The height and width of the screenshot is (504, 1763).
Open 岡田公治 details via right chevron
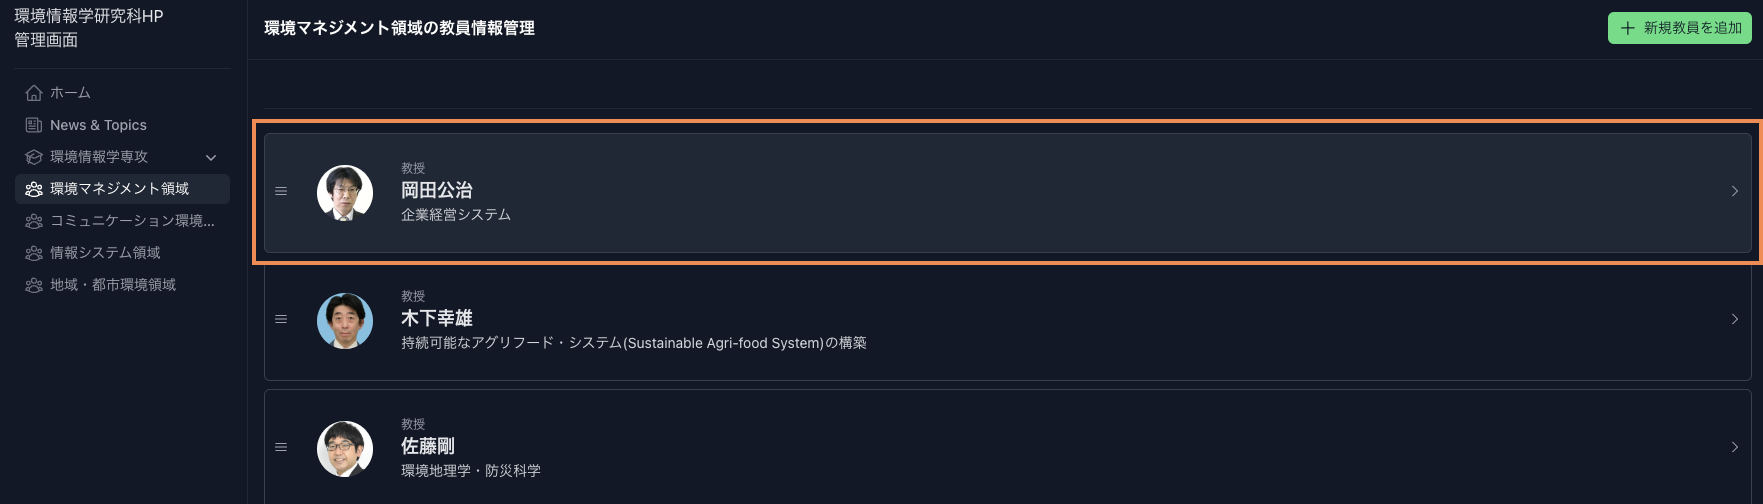(1734, 191)
